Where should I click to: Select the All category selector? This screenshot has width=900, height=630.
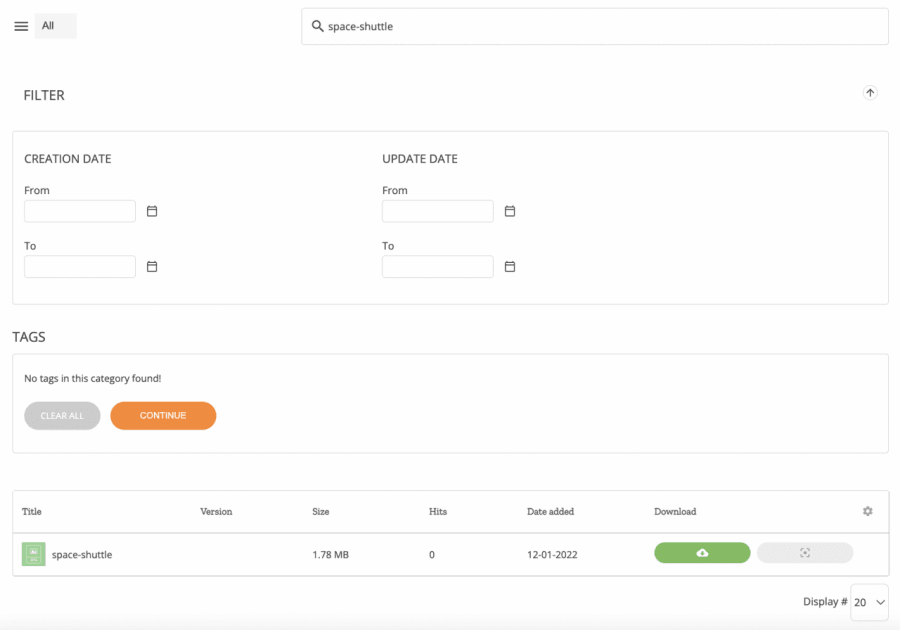[x=55, y=26]
